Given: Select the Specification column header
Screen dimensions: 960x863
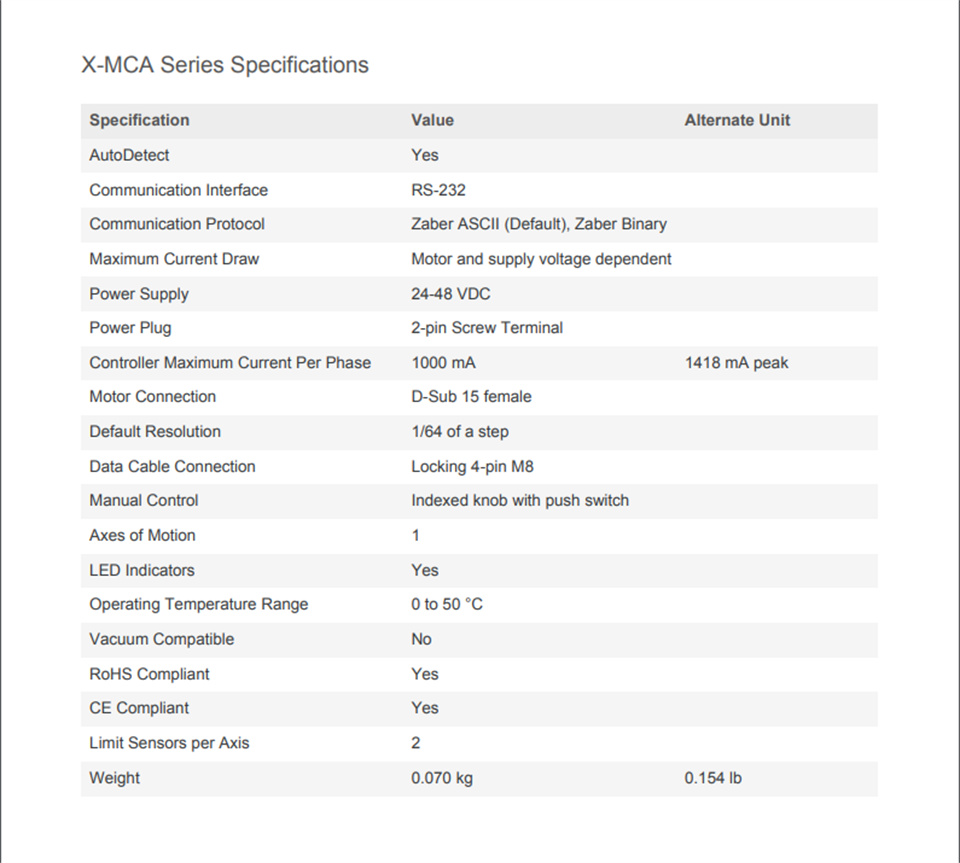Looking at the screenshot, I should pos(139,120).
